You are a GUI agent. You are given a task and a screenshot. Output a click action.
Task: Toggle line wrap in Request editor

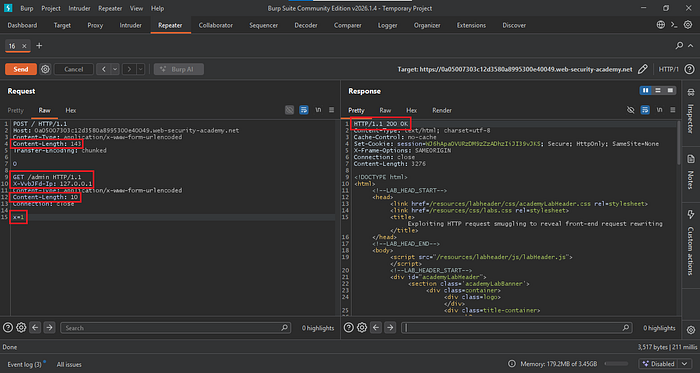(304, 110)
